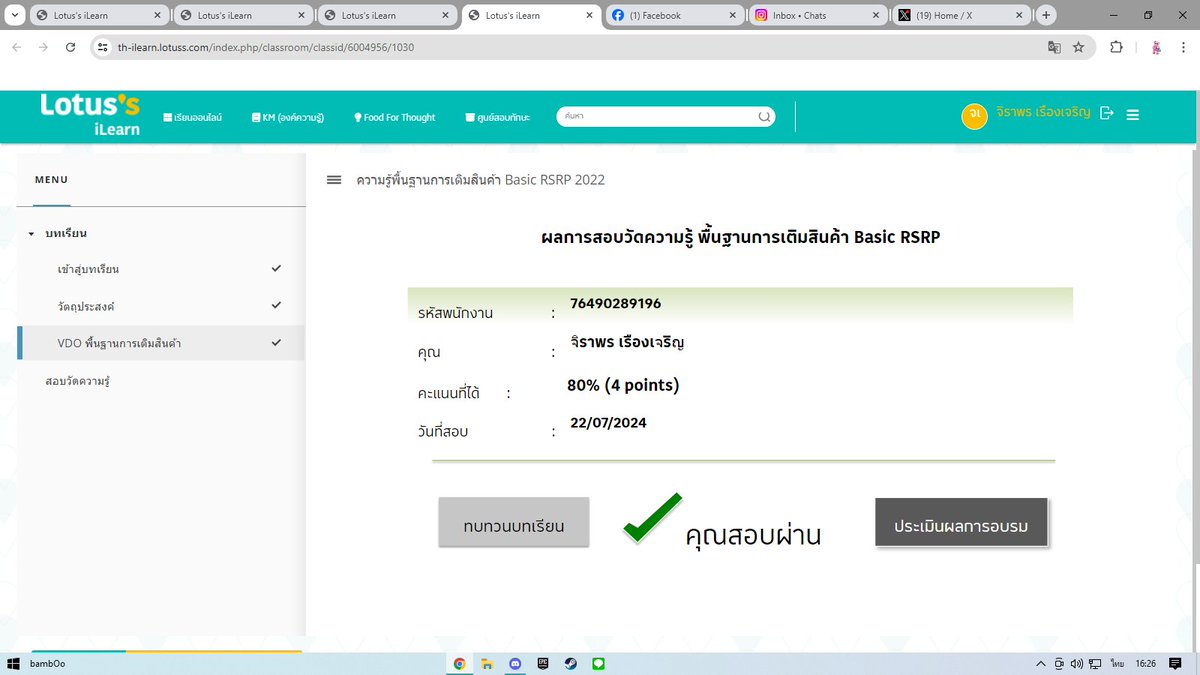Open File Explorer from the taskbar
Screen dimensions: 1200x675
[x=487, y=663]
